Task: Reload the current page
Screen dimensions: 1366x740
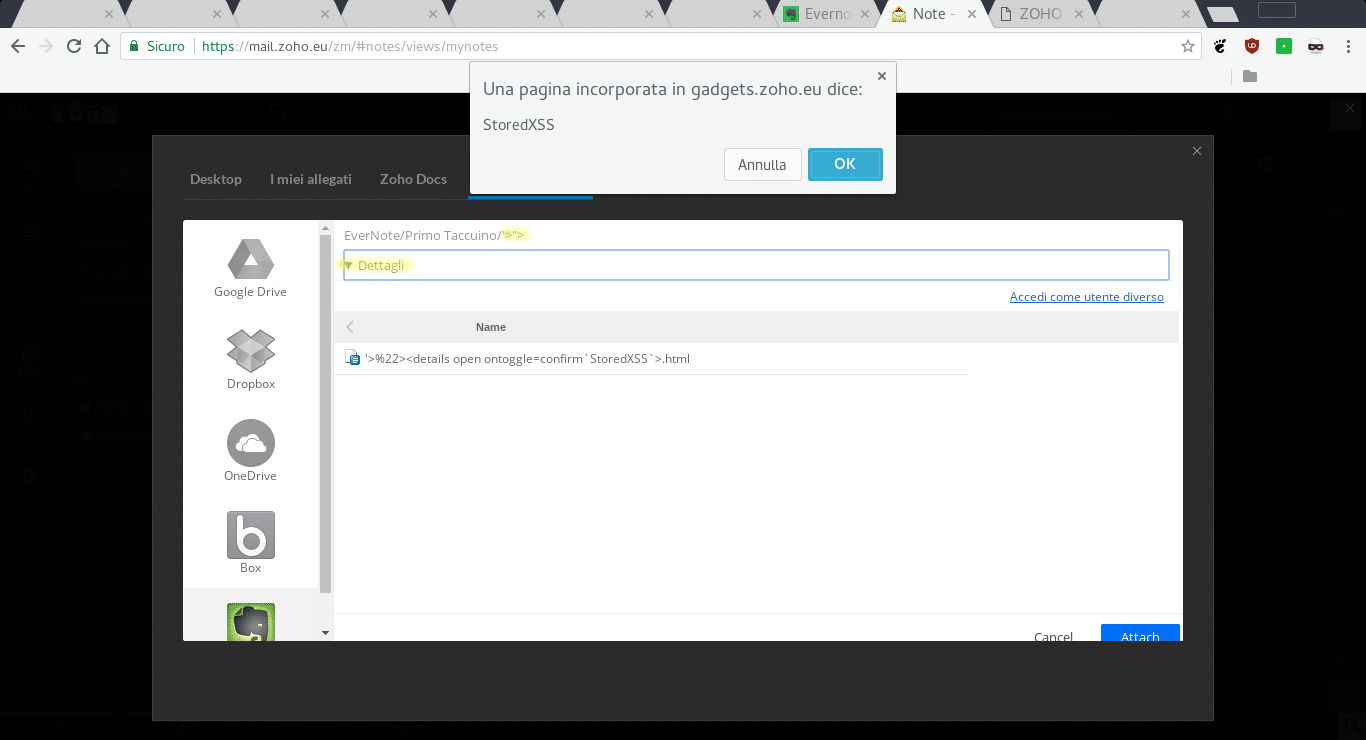Action: coord(73,46)
